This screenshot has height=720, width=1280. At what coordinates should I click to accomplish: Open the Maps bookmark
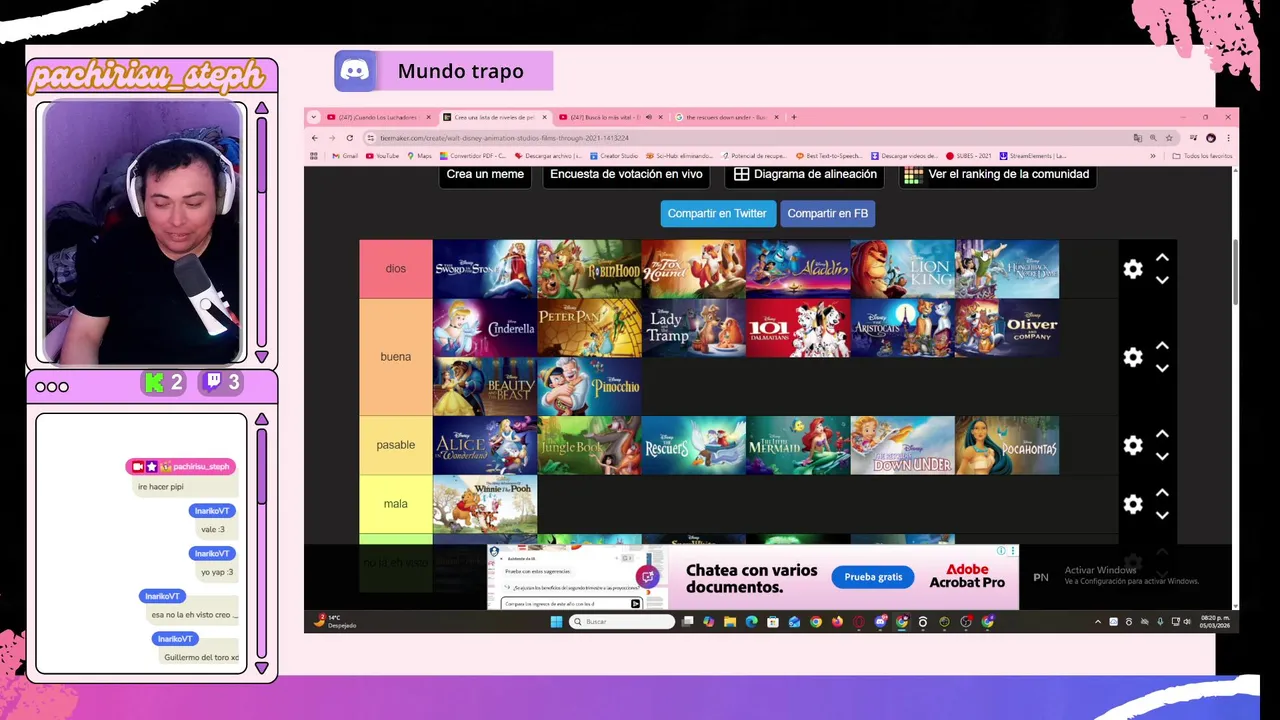419,156
